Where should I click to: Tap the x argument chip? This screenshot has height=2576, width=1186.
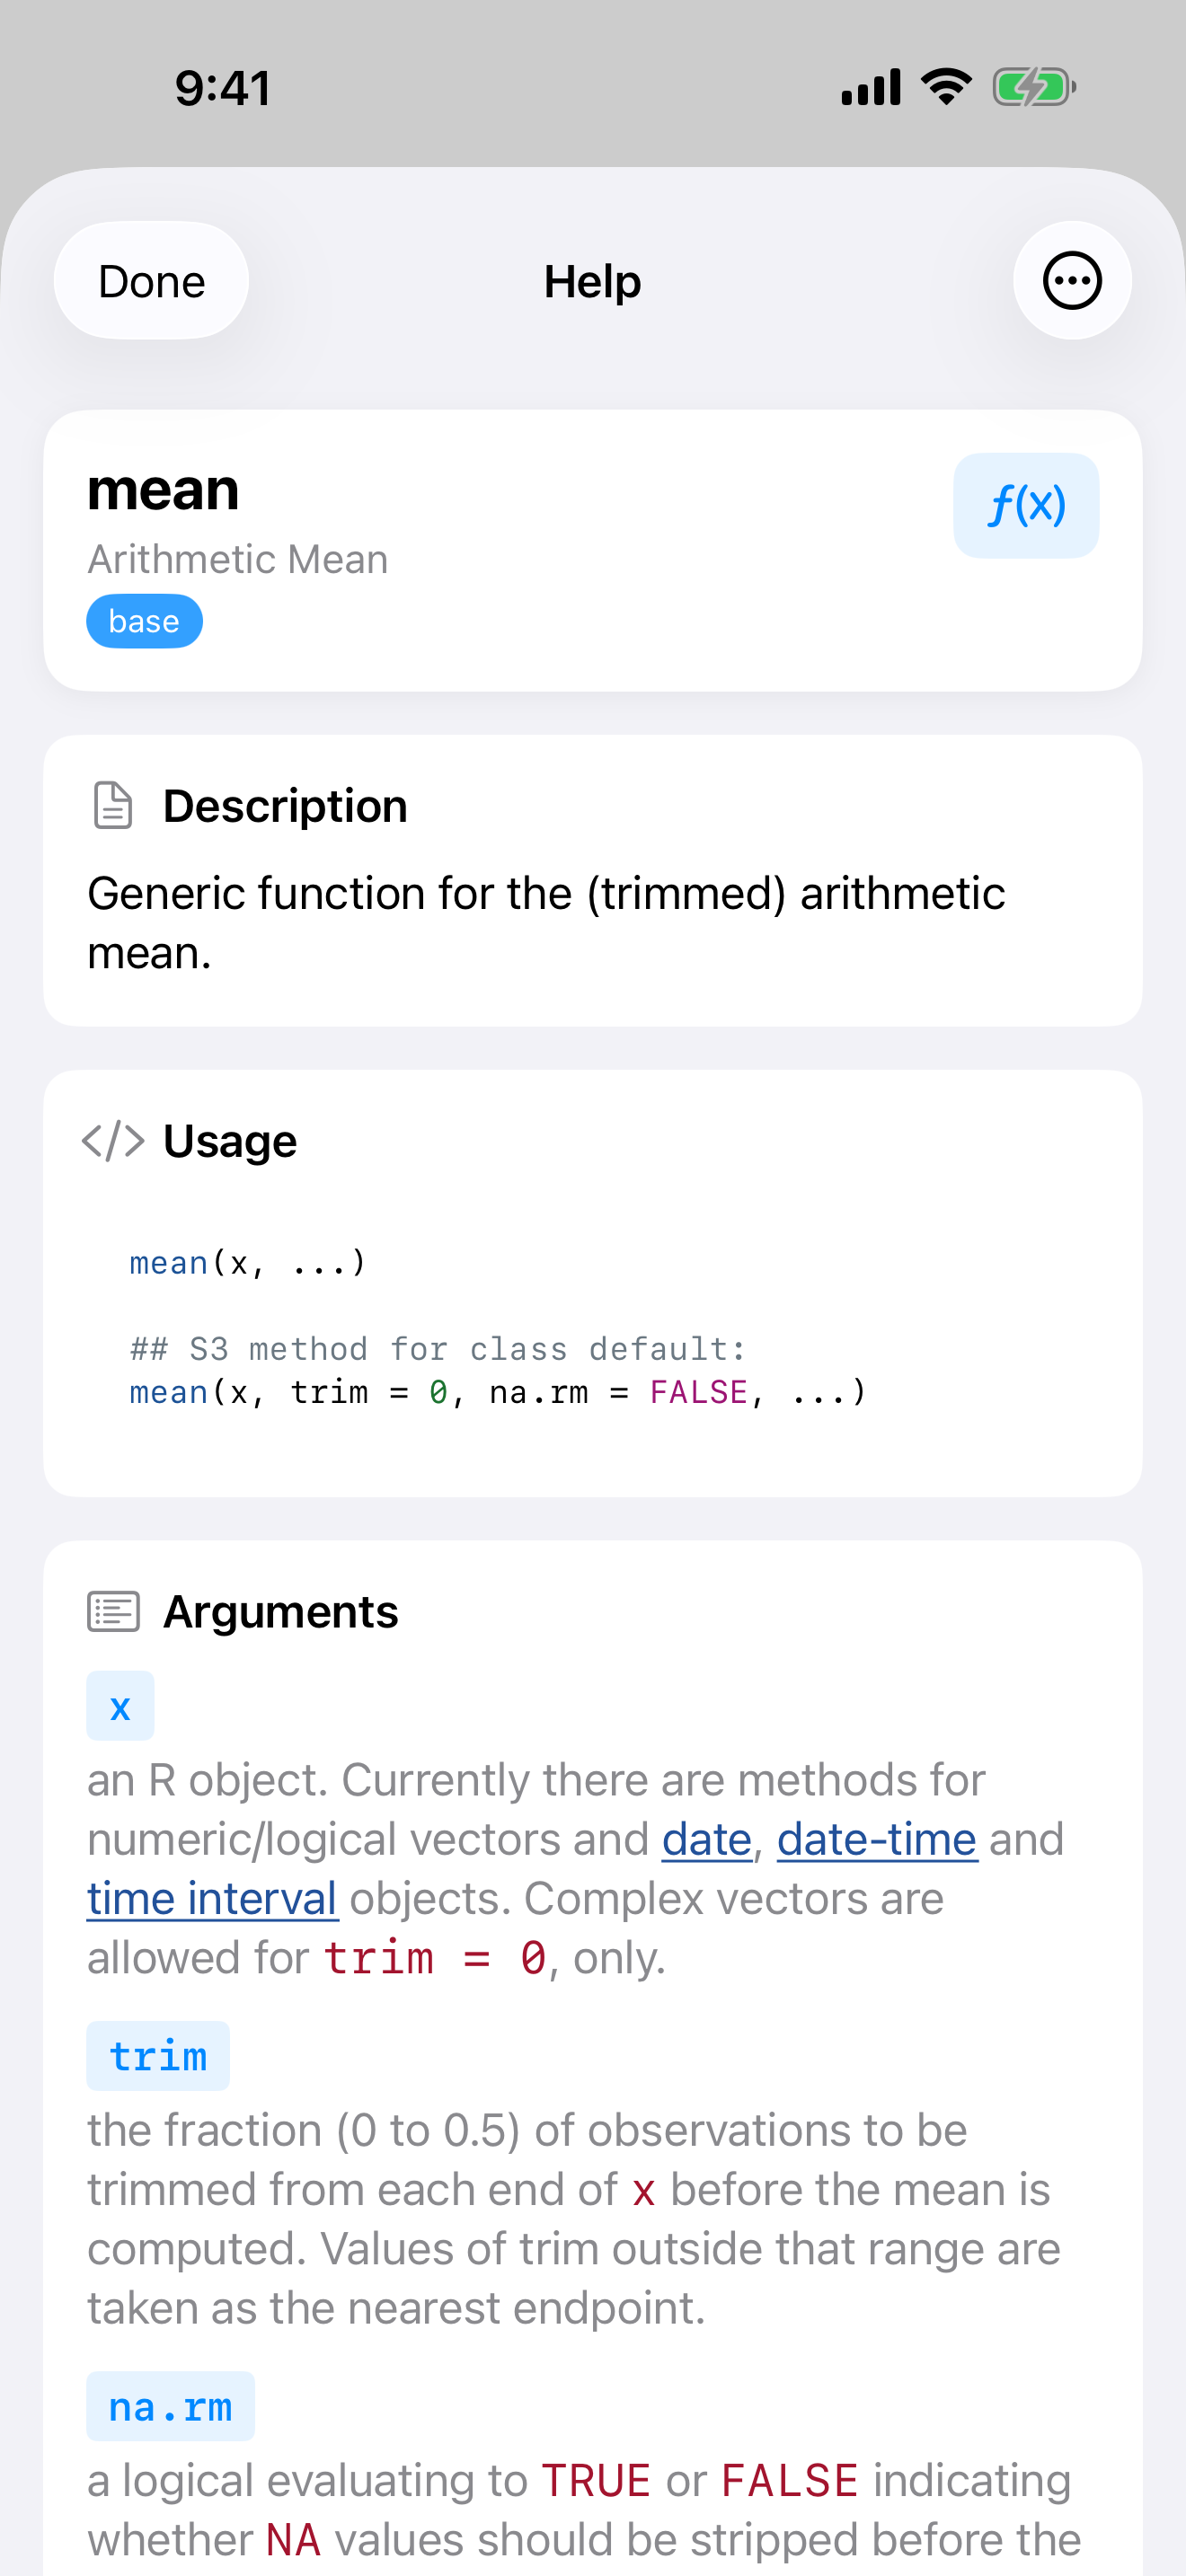(120, 1705)
